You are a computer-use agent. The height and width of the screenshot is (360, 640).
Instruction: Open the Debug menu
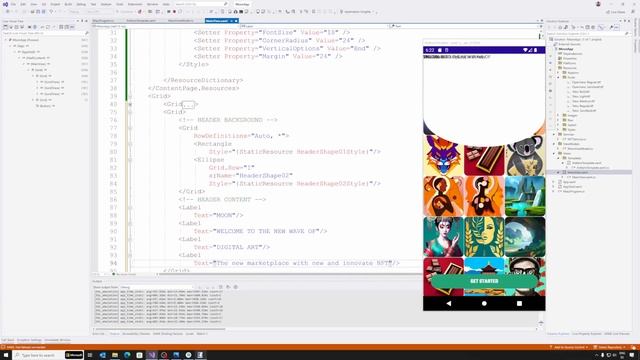81,4
